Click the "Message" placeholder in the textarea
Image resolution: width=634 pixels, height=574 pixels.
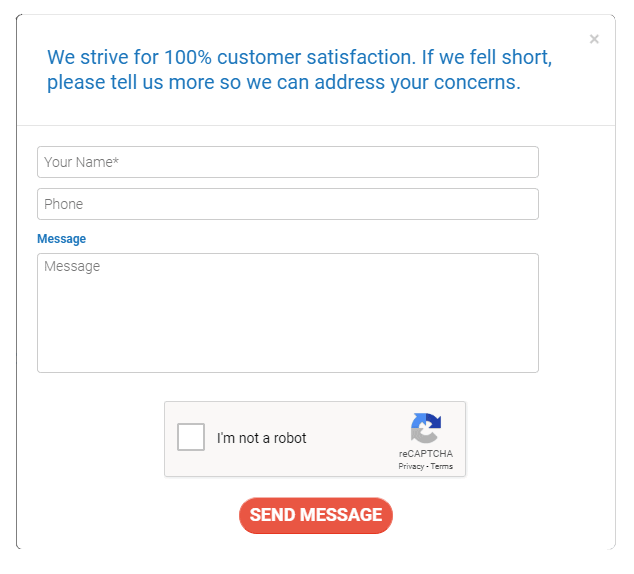pos(72,266)
